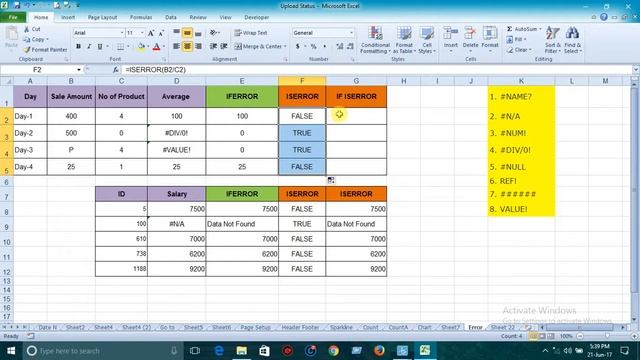Open the General number format dropdown
This screenshot has width=640, height=360.
pos(351,33)
